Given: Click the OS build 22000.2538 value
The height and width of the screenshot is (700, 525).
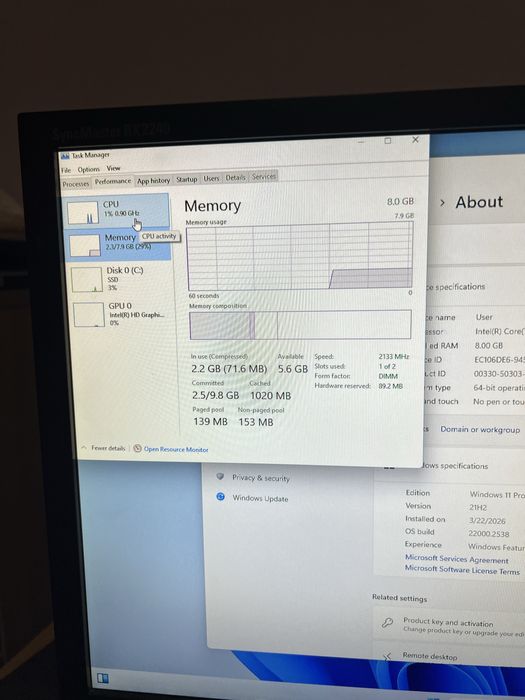Looking at the screenshot, I should pos(489,533).
